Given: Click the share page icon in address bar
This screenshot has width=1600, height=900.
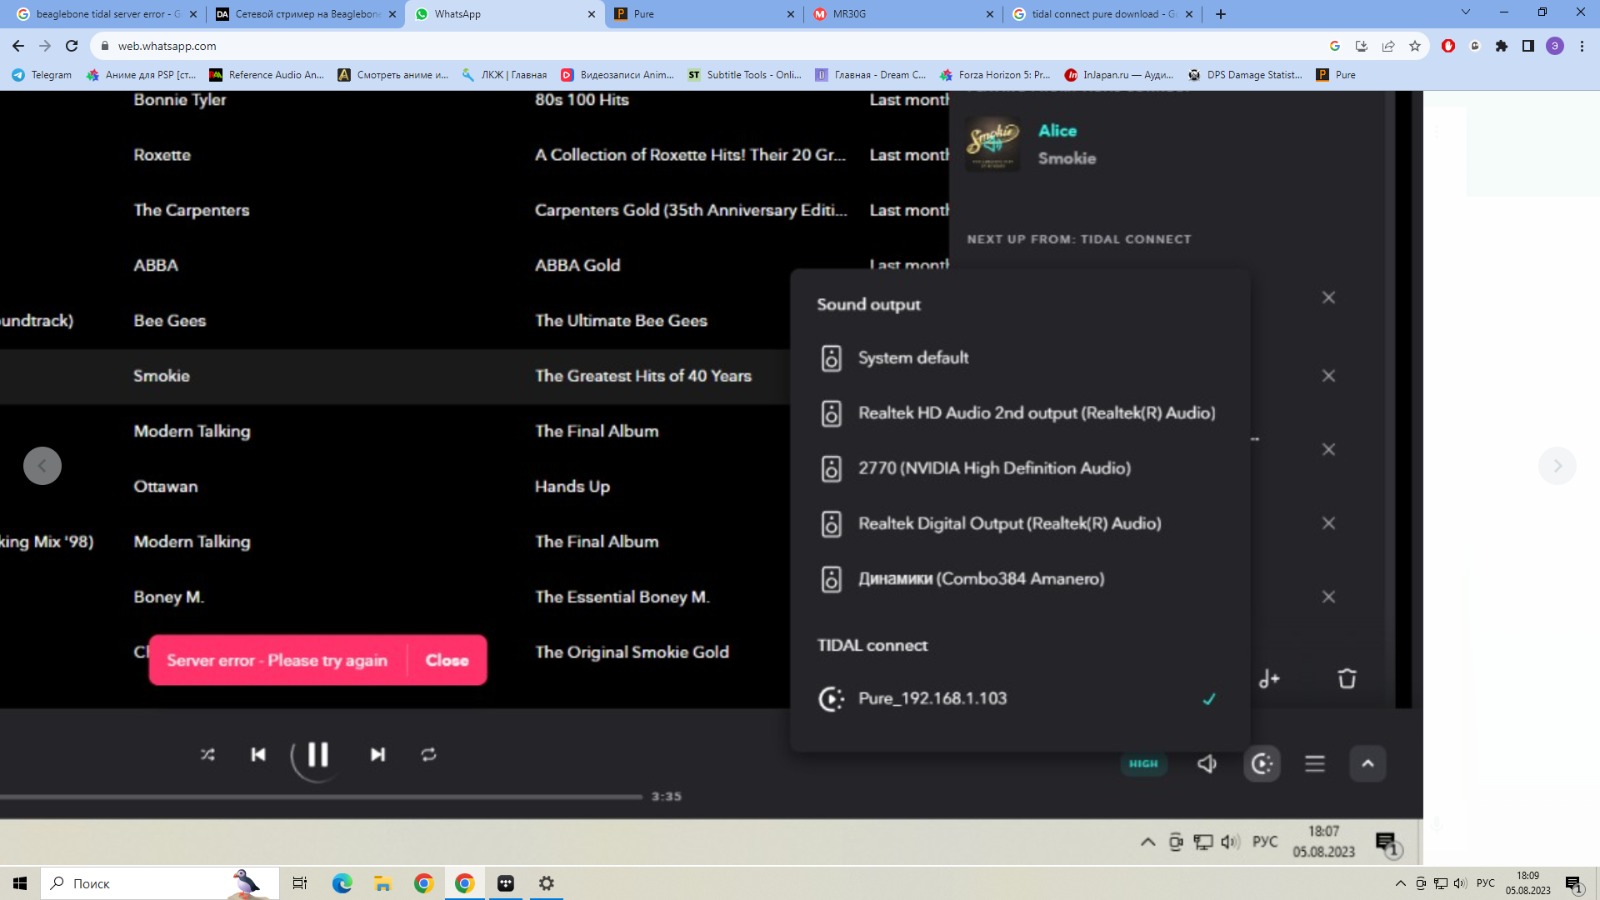Looking at the screenshot, I should [1388, 46].
